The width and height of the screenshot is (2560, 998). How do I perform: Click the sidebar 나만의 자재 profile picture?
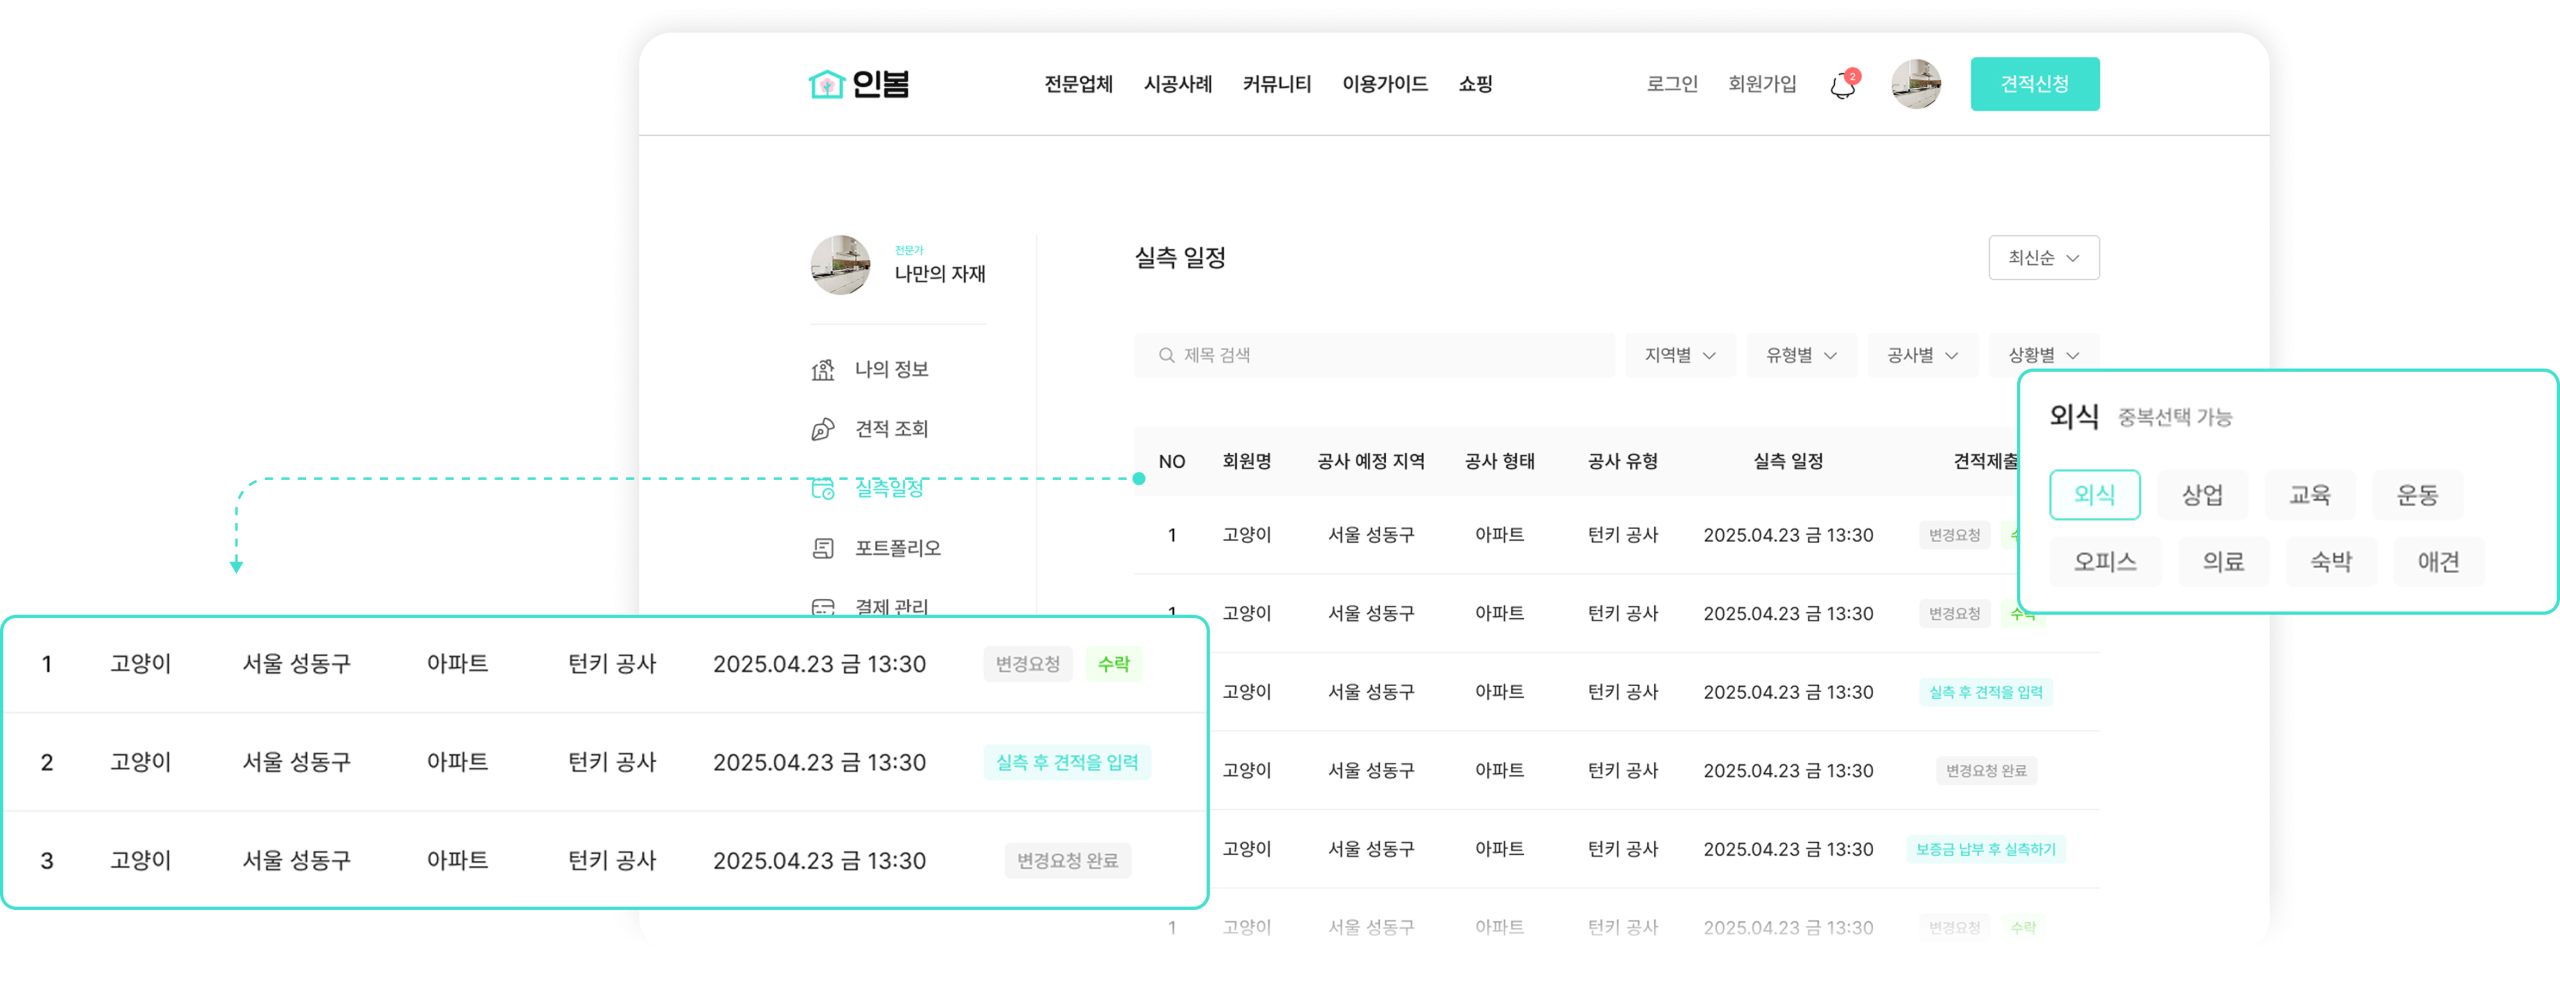840,265
